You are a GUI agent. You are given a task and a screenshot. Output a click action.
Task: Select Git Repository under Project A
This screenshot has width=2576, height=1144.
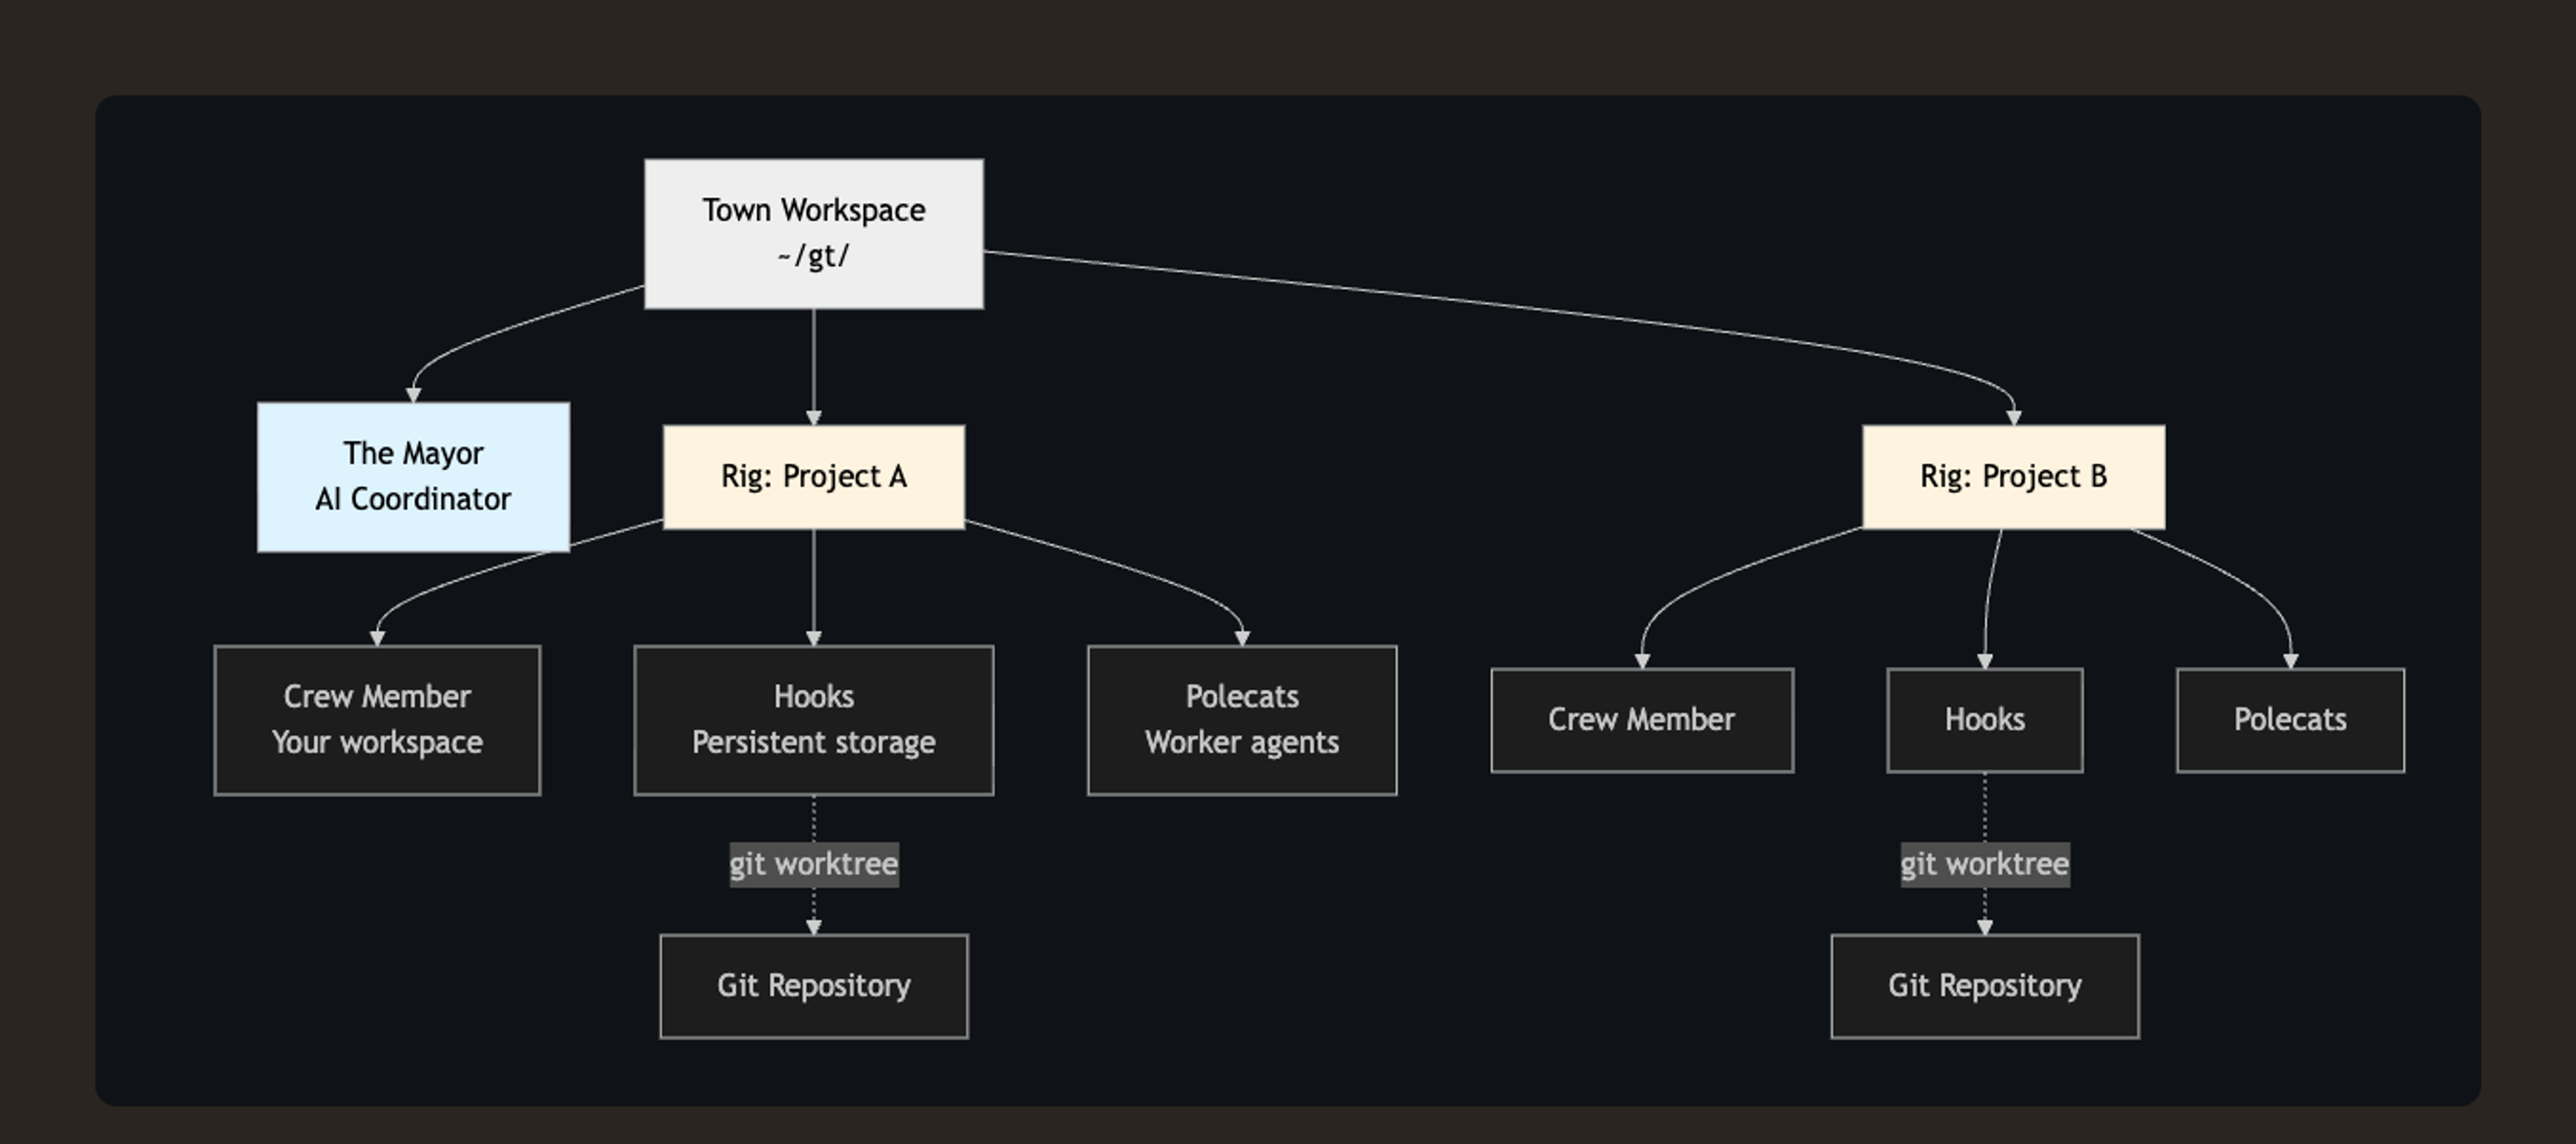coord(813,986)
